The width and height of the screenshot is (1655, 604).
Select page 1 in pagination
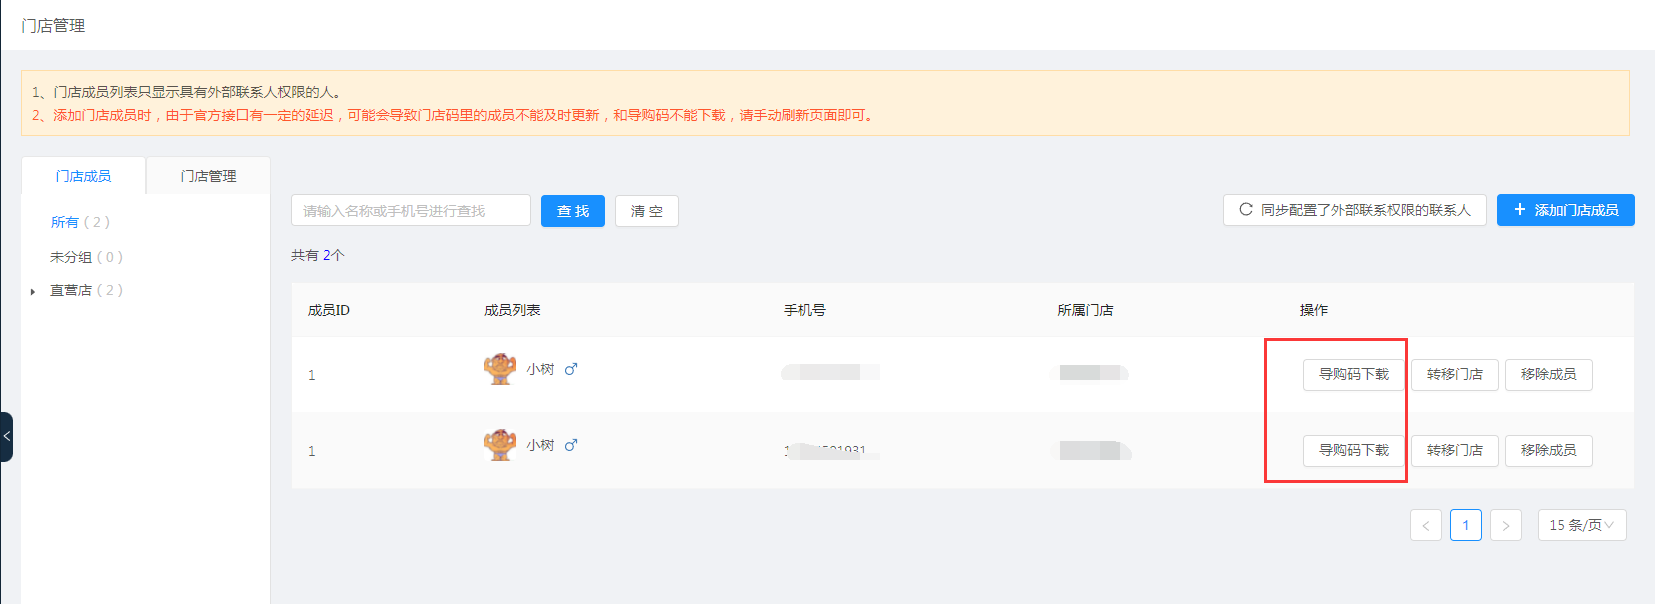tap(1466, 525)
